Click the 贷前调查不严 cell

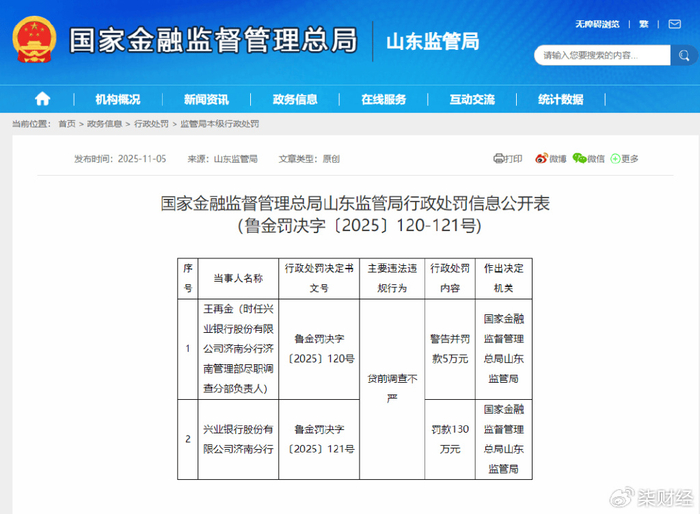[x=392, y=389]
